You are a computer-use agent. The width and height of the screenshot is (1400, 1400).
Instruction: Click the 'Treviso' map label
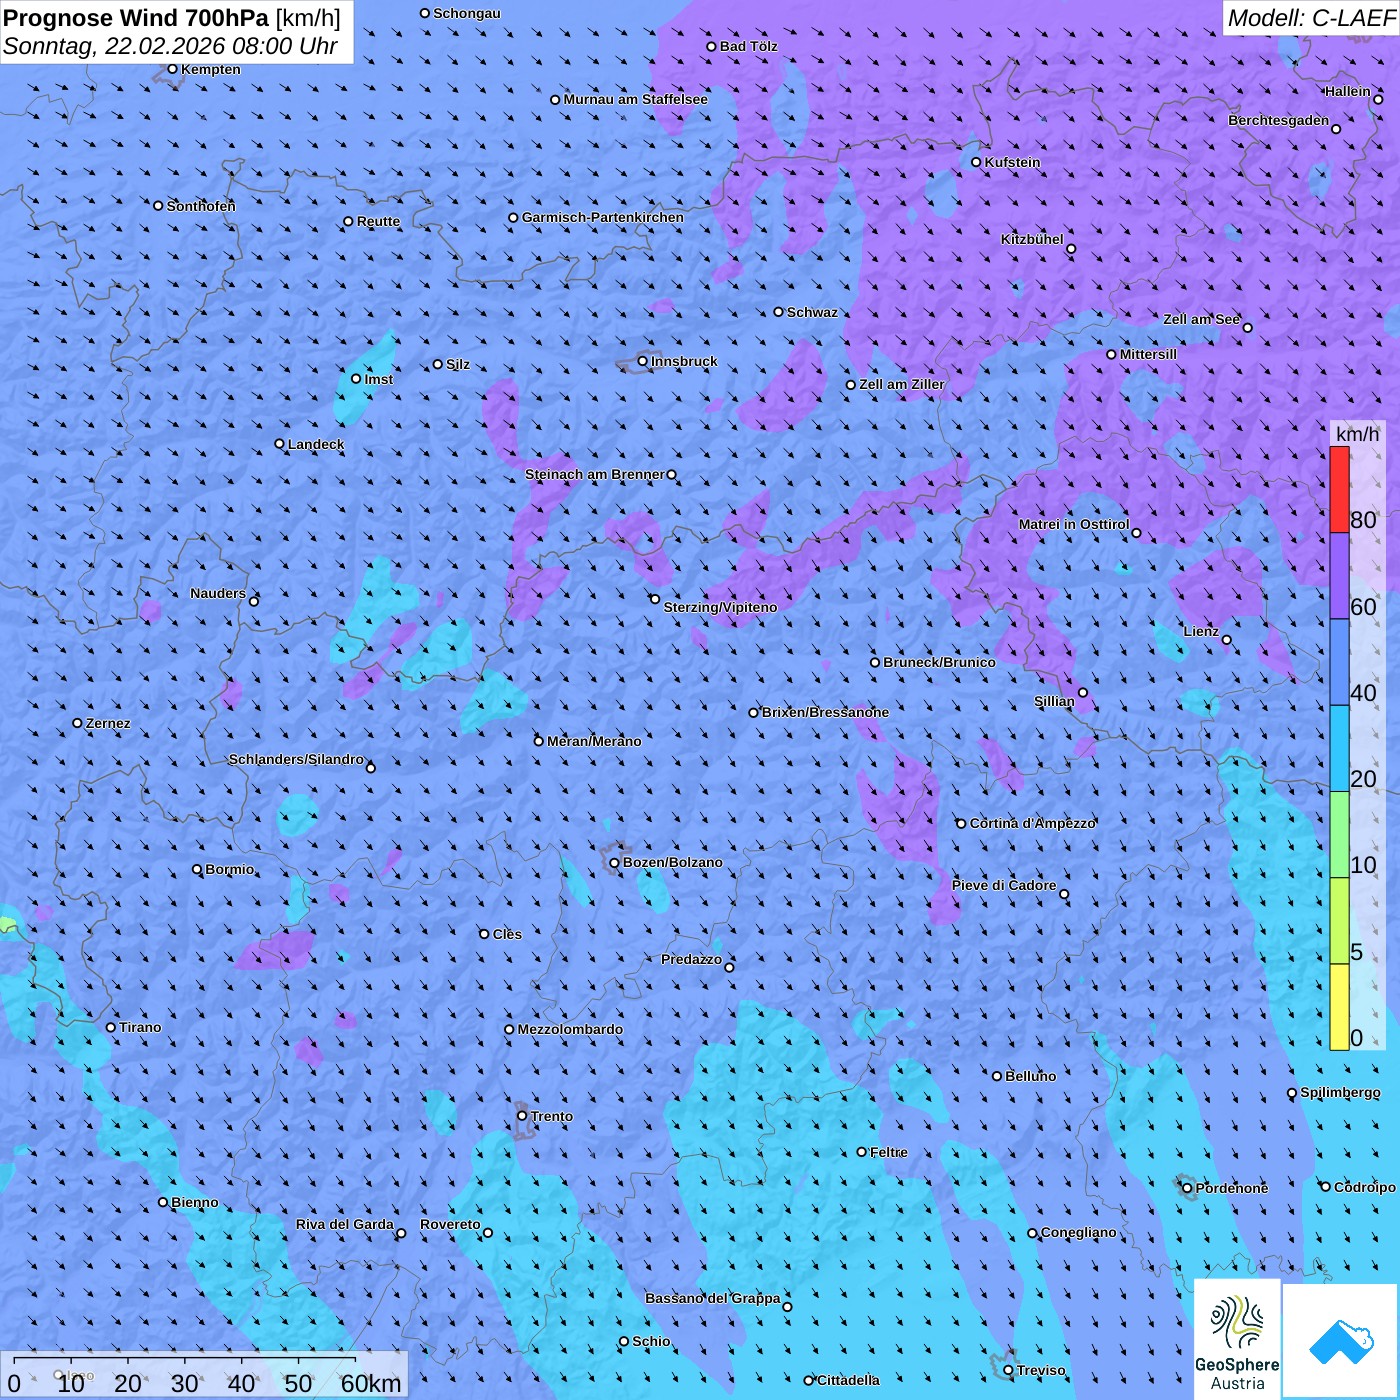1040,1370
